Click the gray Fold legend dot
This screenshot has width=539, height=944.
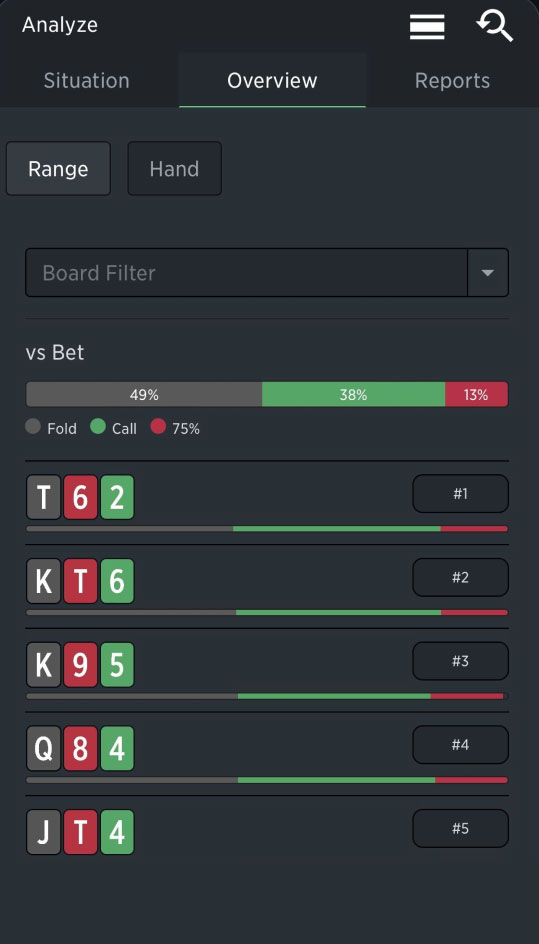pos(33,427)
